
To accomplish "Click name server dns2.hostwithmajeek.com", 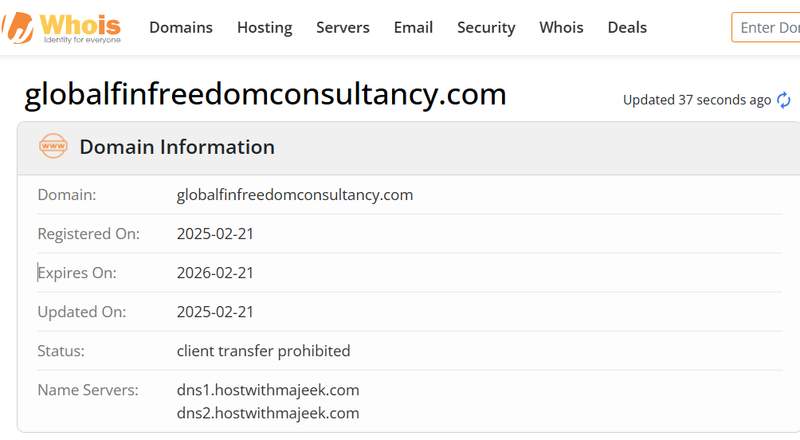I will pos(268,413).
